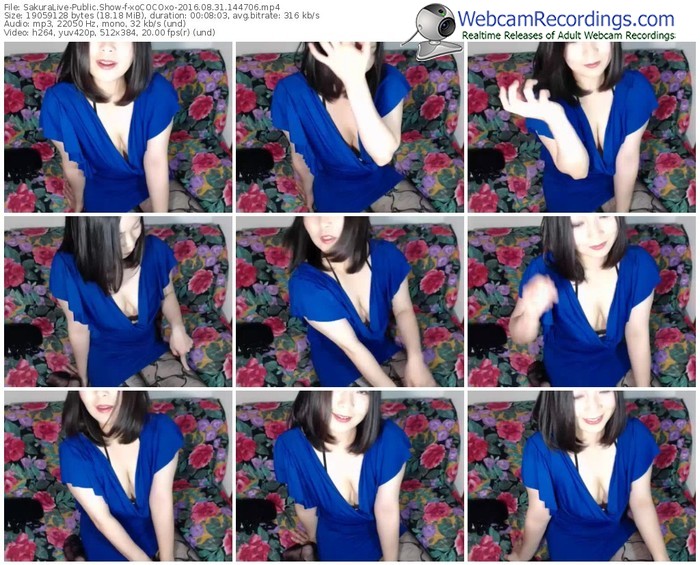Open the top-right video frame thumbnail
This screenshot has height=565, width=700.
point(582,127)
